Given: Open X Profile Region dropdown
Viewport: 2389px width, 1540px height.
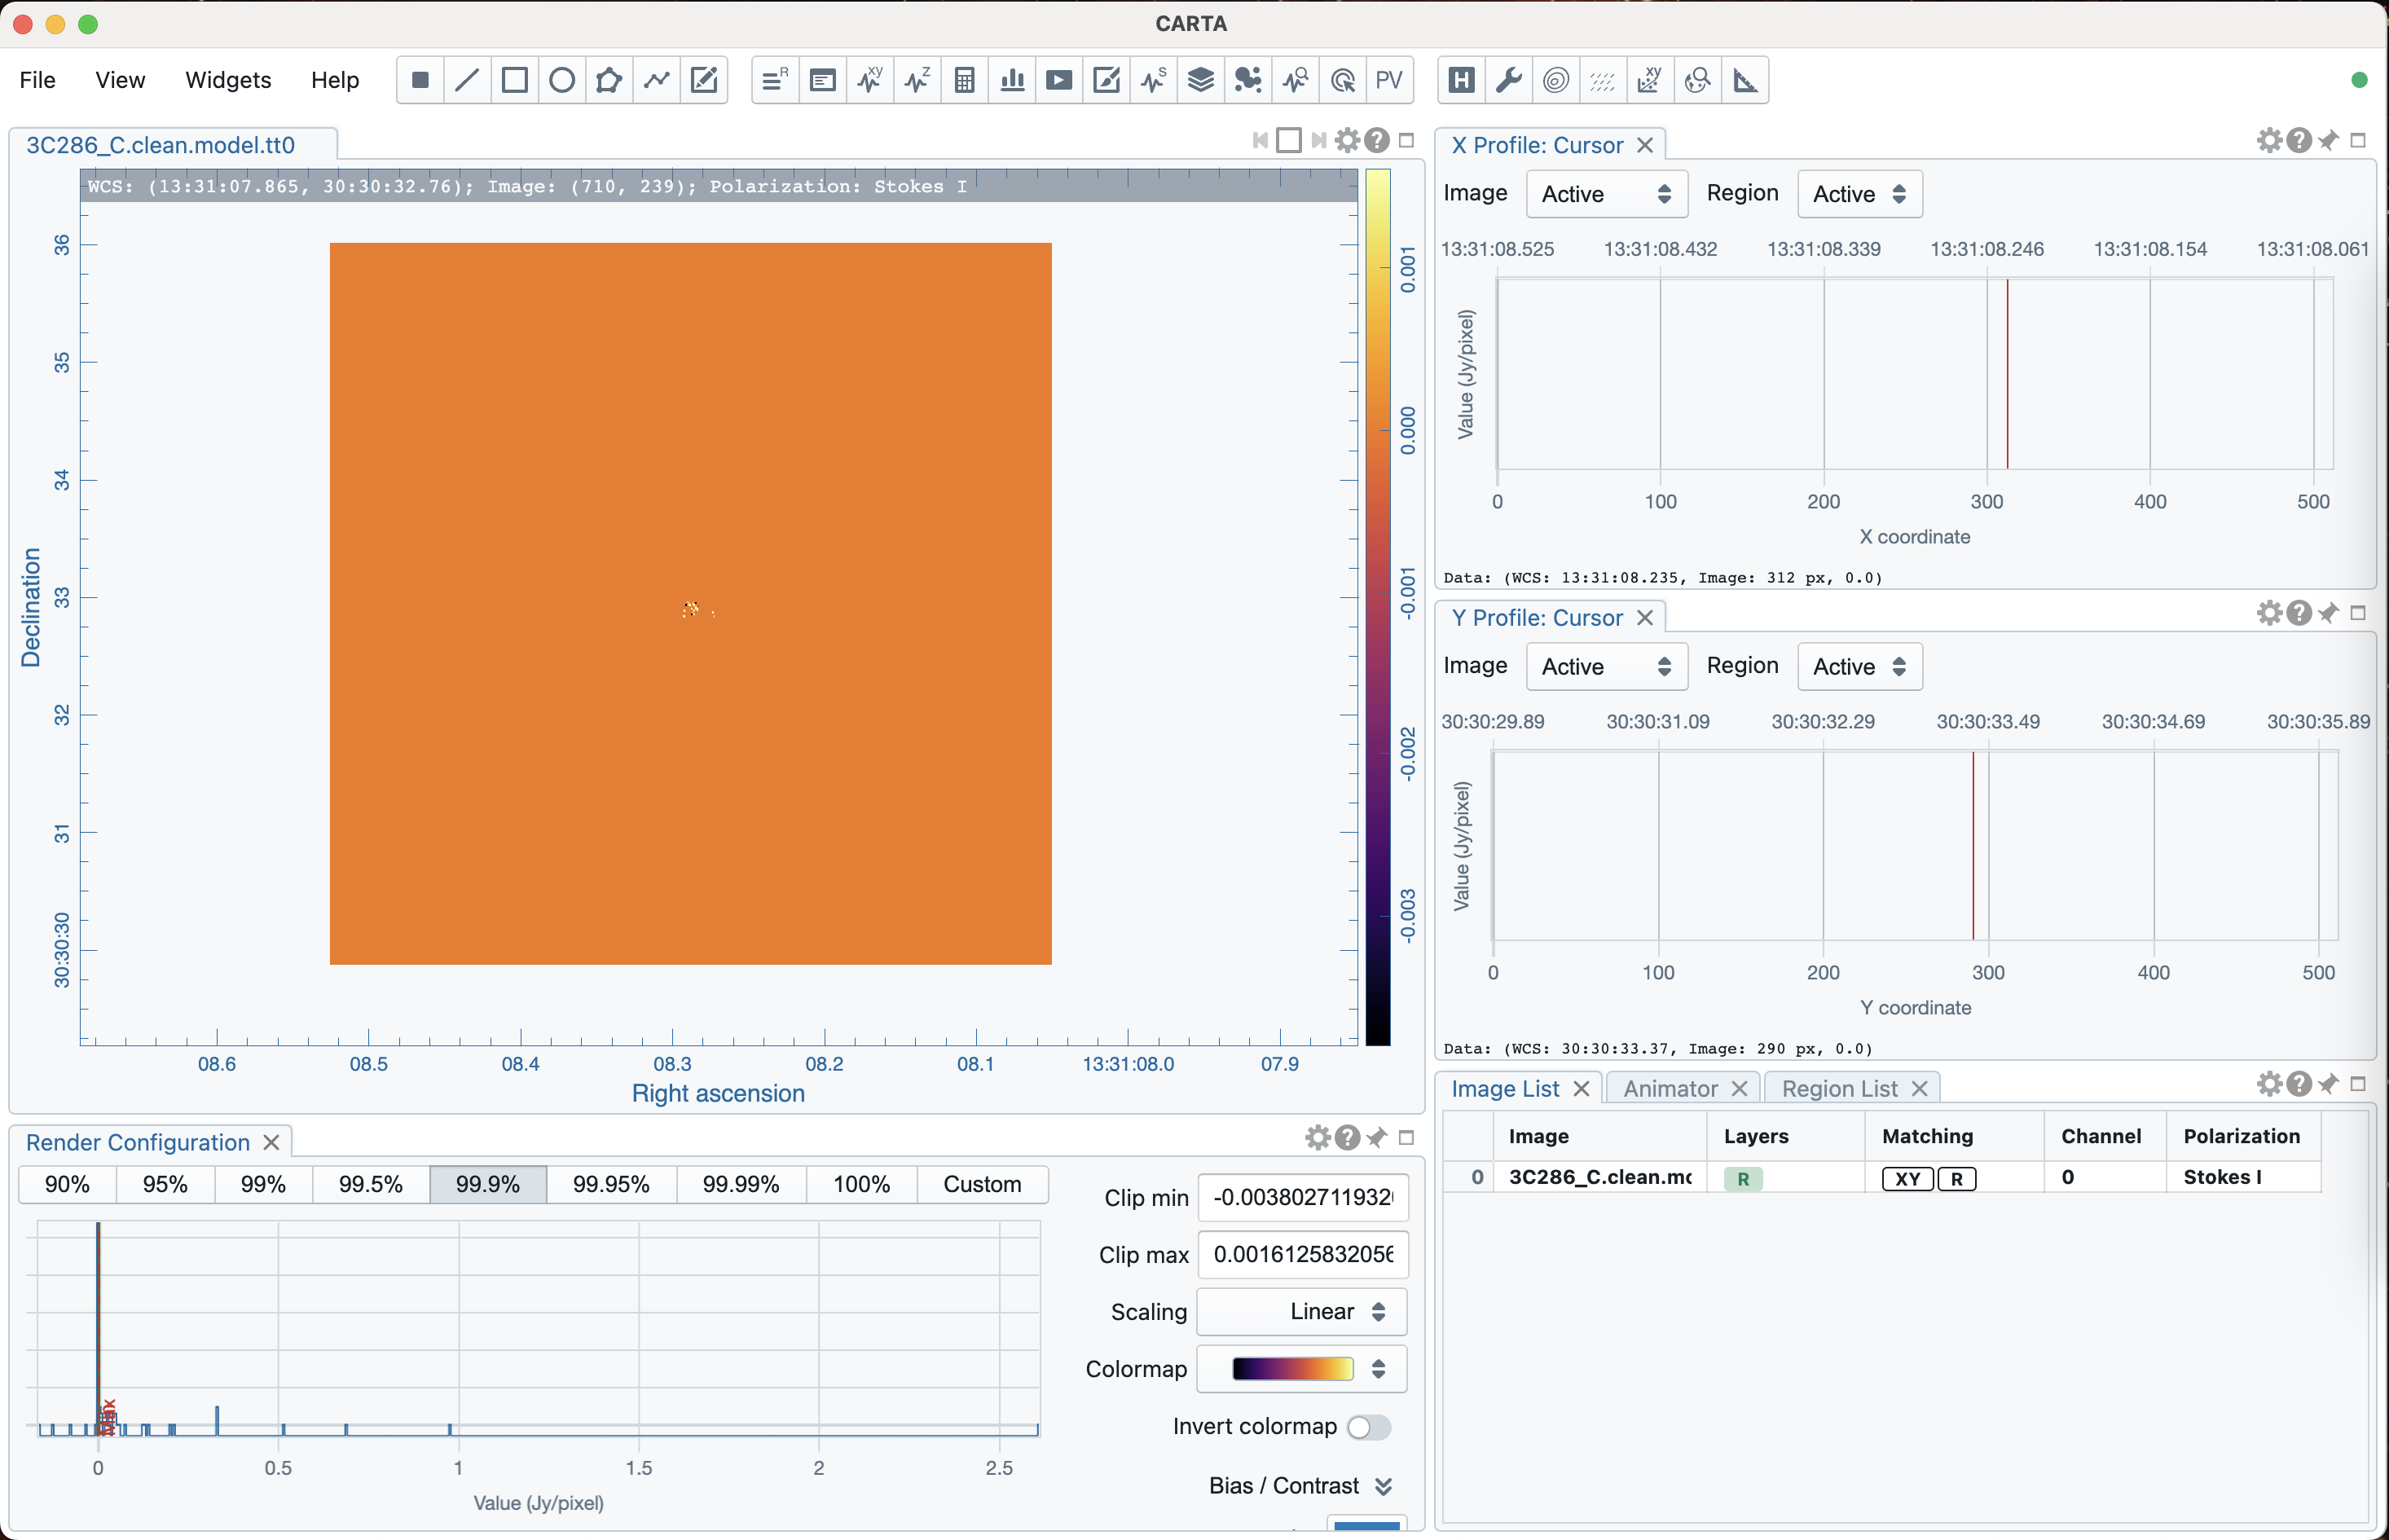Looking at the screenshot, I should point(1860,194).
